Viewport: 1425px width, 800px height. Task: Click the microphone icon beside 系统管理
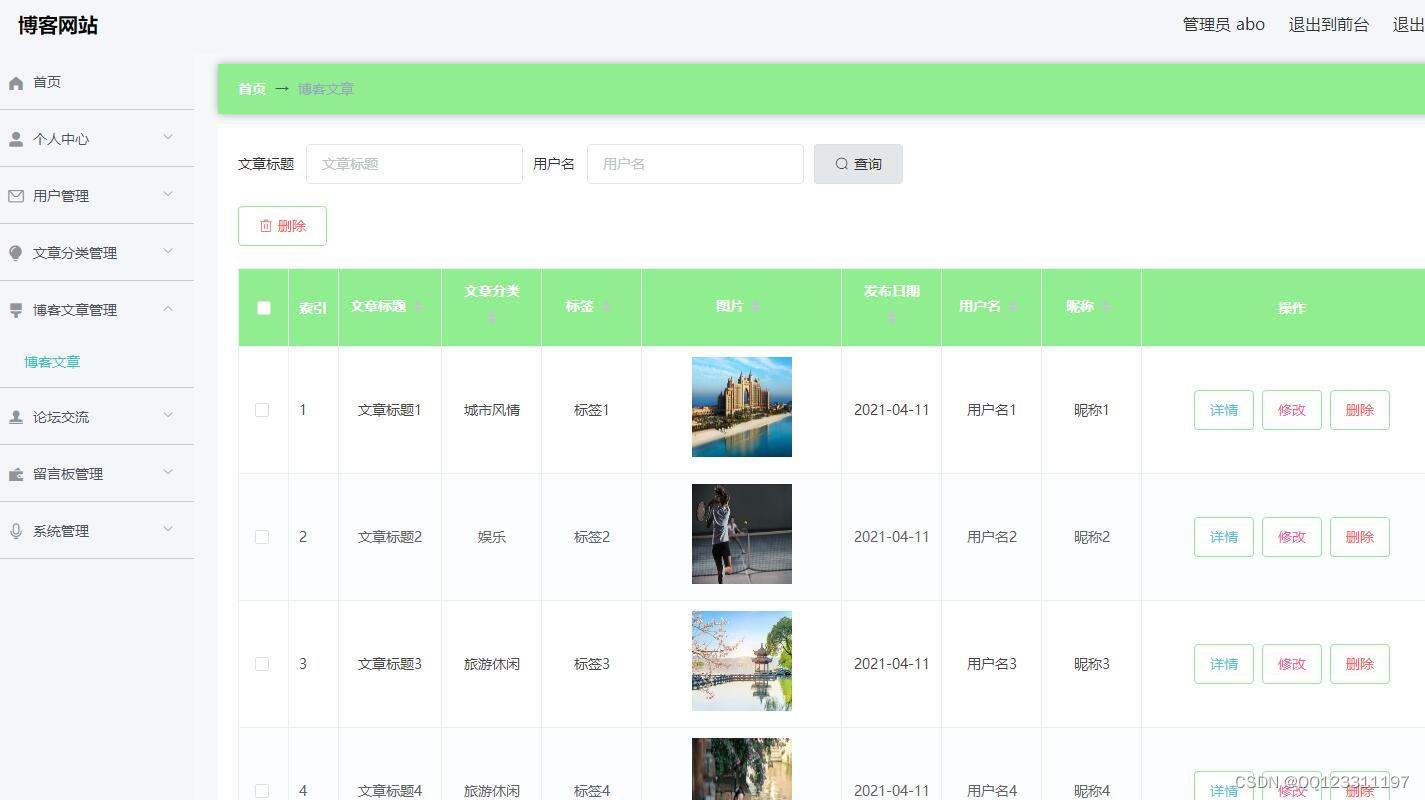(16, 531)
